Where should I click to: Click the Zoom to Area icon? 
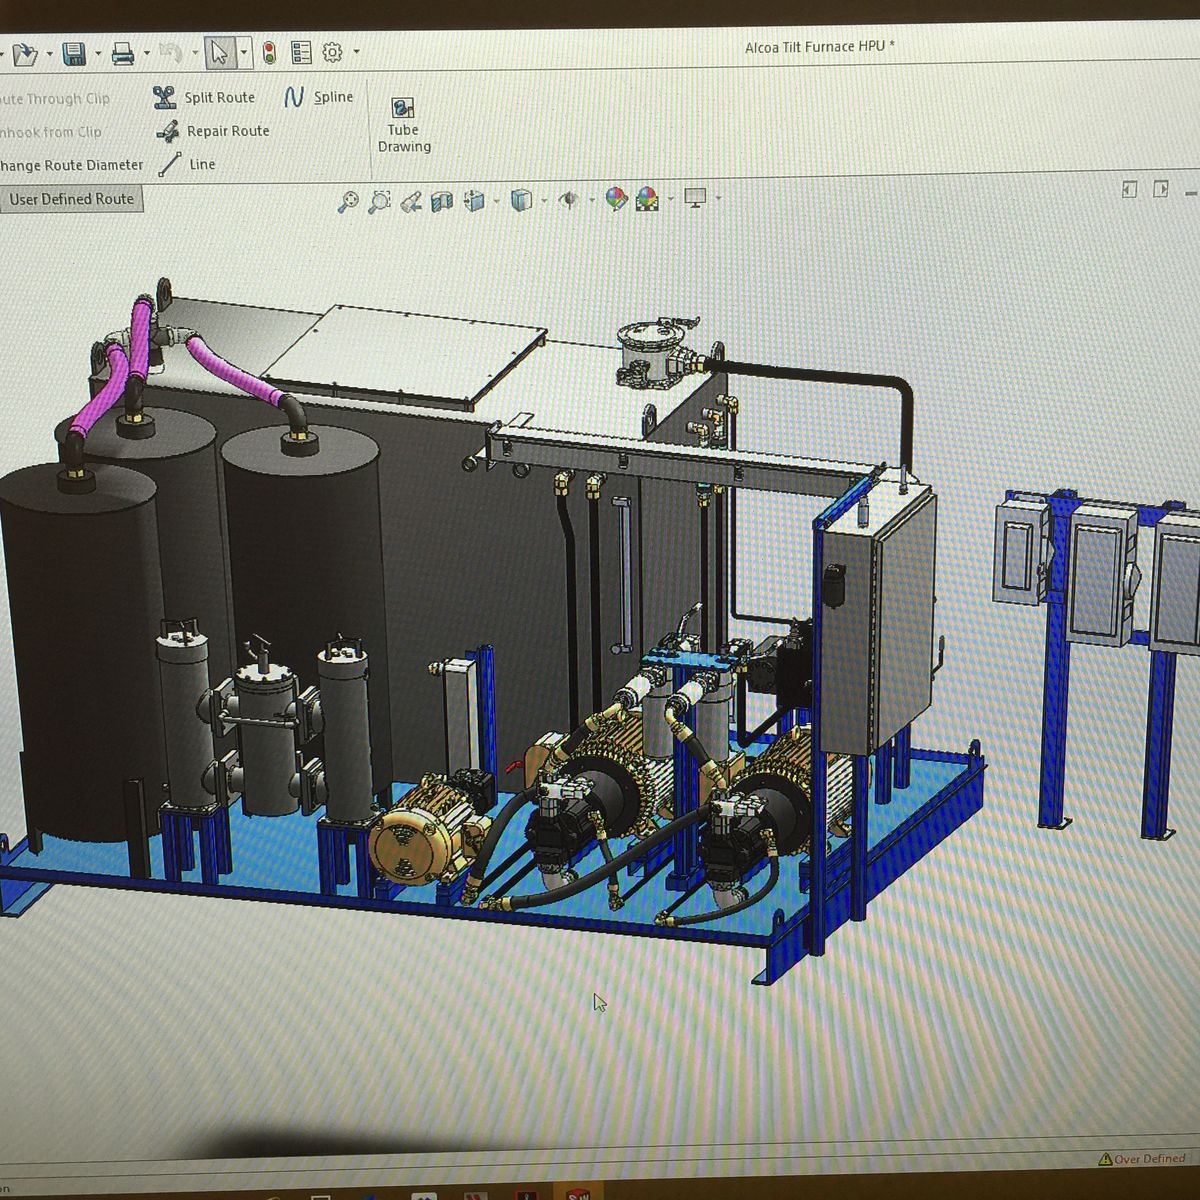click(379, 201)
